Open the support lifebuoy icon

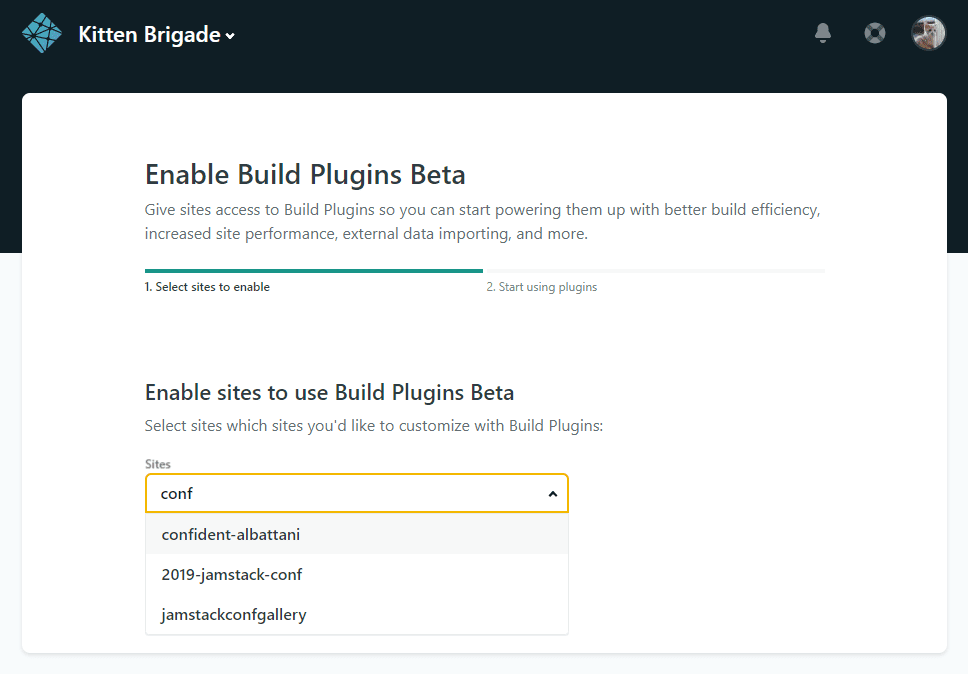tap(875, 33)
